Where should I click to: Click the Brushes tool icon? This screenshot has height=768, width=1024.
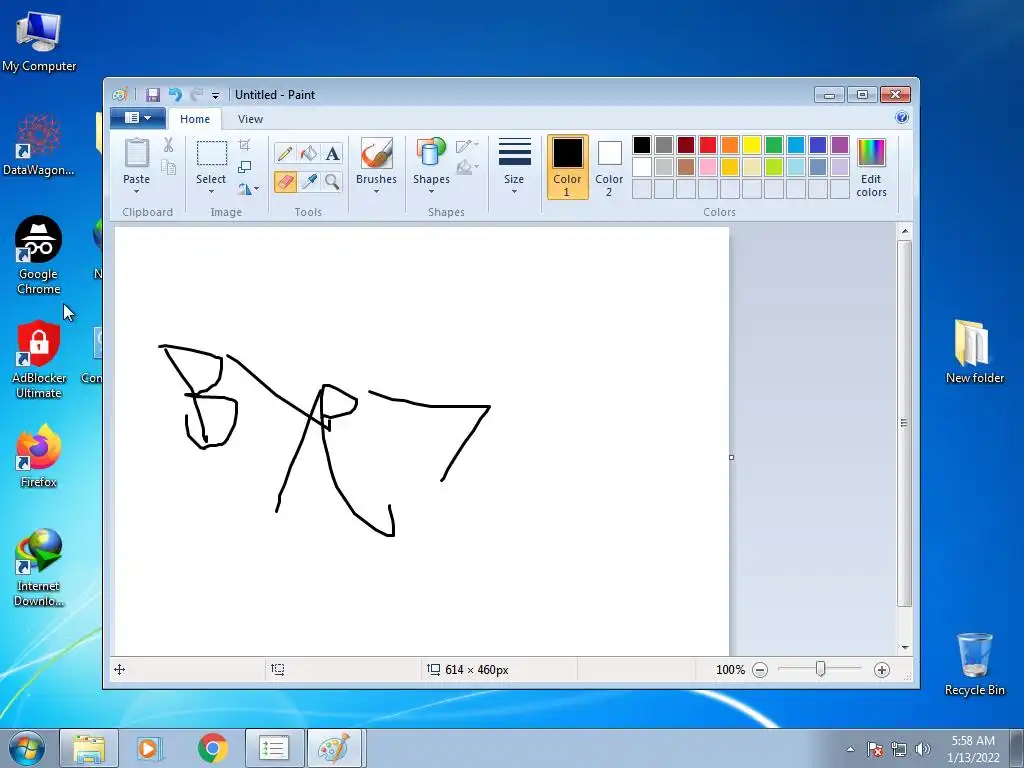(x=376, y=153)
